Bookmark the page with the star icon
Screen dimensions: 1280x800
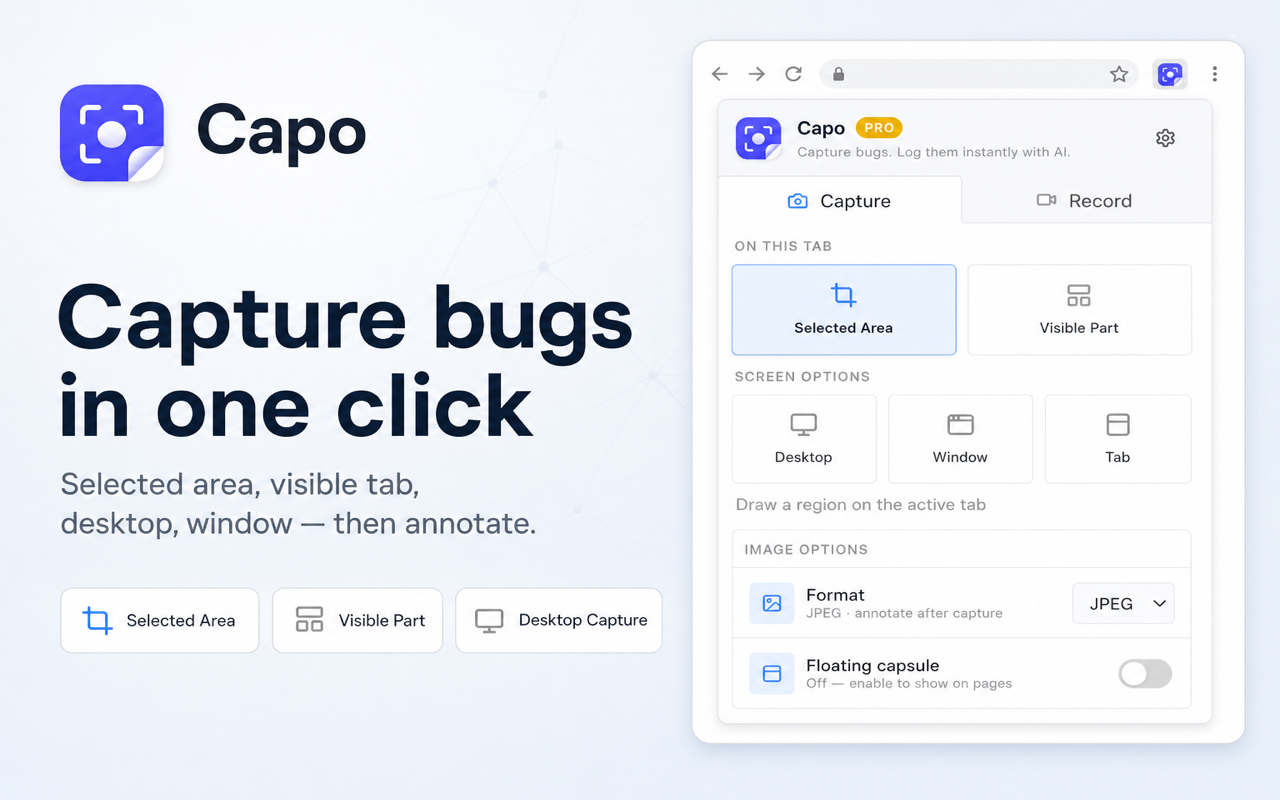[1119, 74]
